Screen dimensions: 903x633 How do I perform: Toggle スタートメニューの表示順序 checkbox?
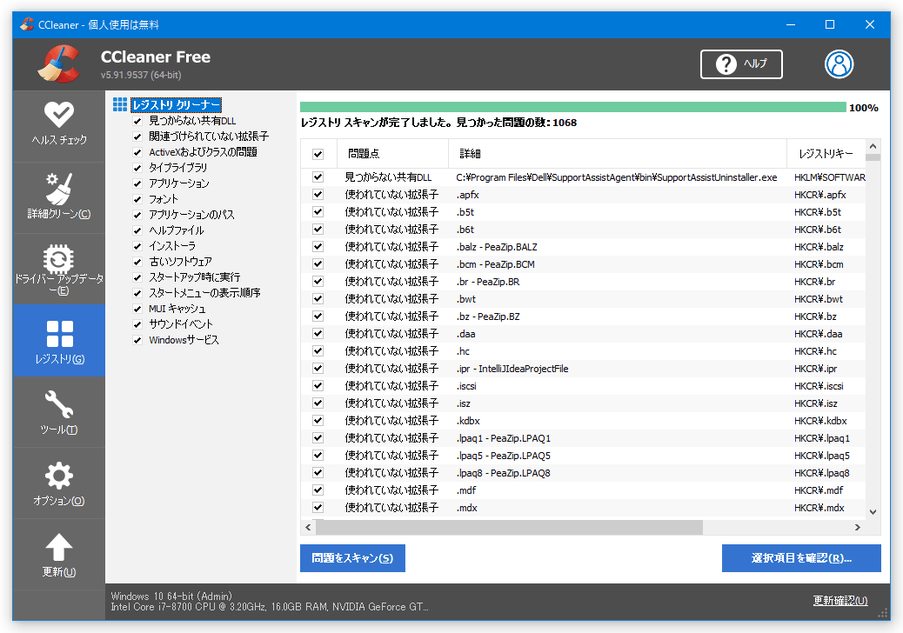click(x=137, y=293)
